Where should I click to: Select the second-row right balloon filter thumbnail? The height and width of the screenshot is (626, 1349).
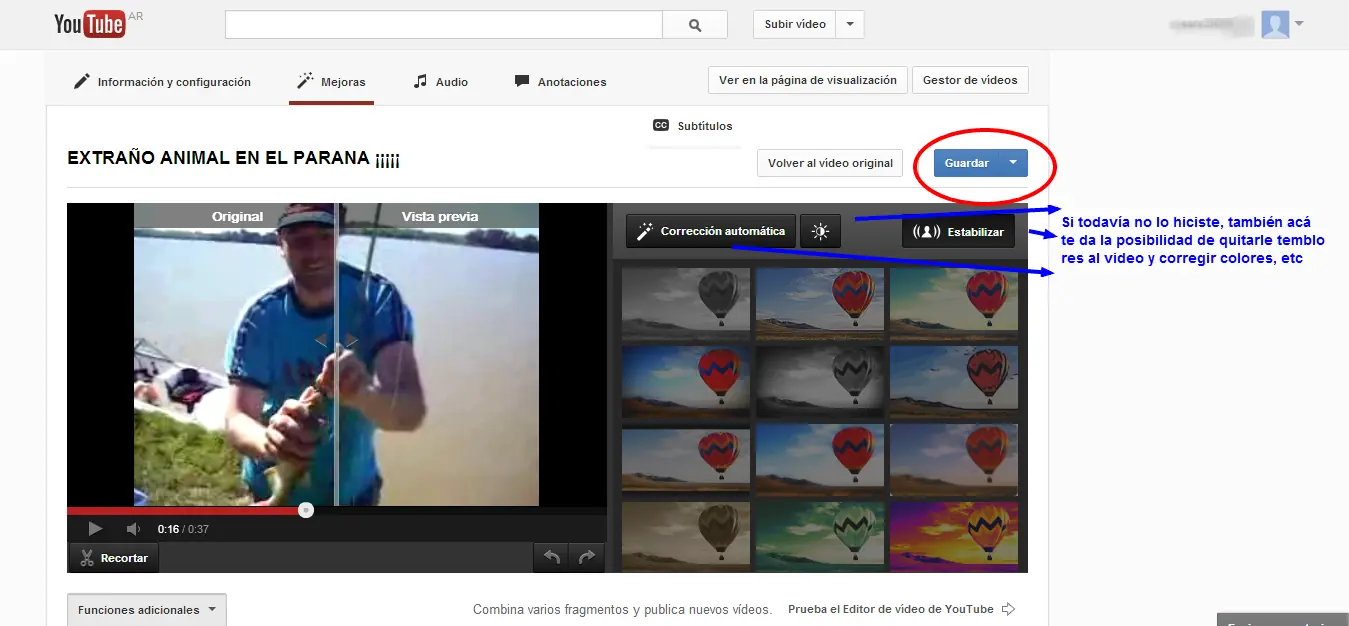954,382
